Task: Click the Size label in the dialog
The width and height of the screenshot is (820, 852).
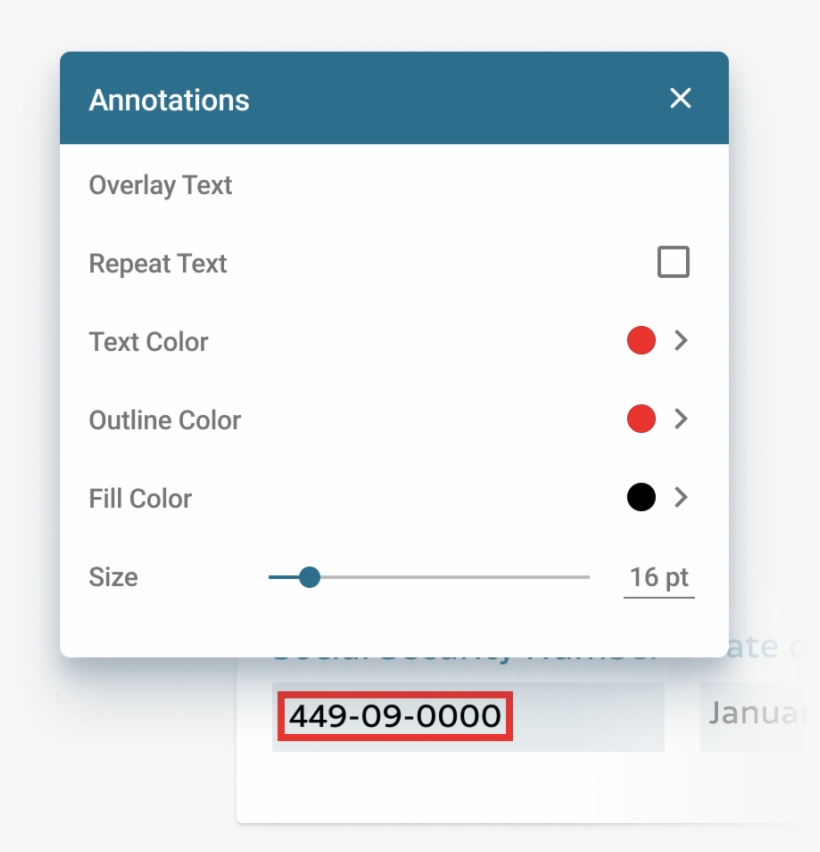Action: [x=112, y=577]
